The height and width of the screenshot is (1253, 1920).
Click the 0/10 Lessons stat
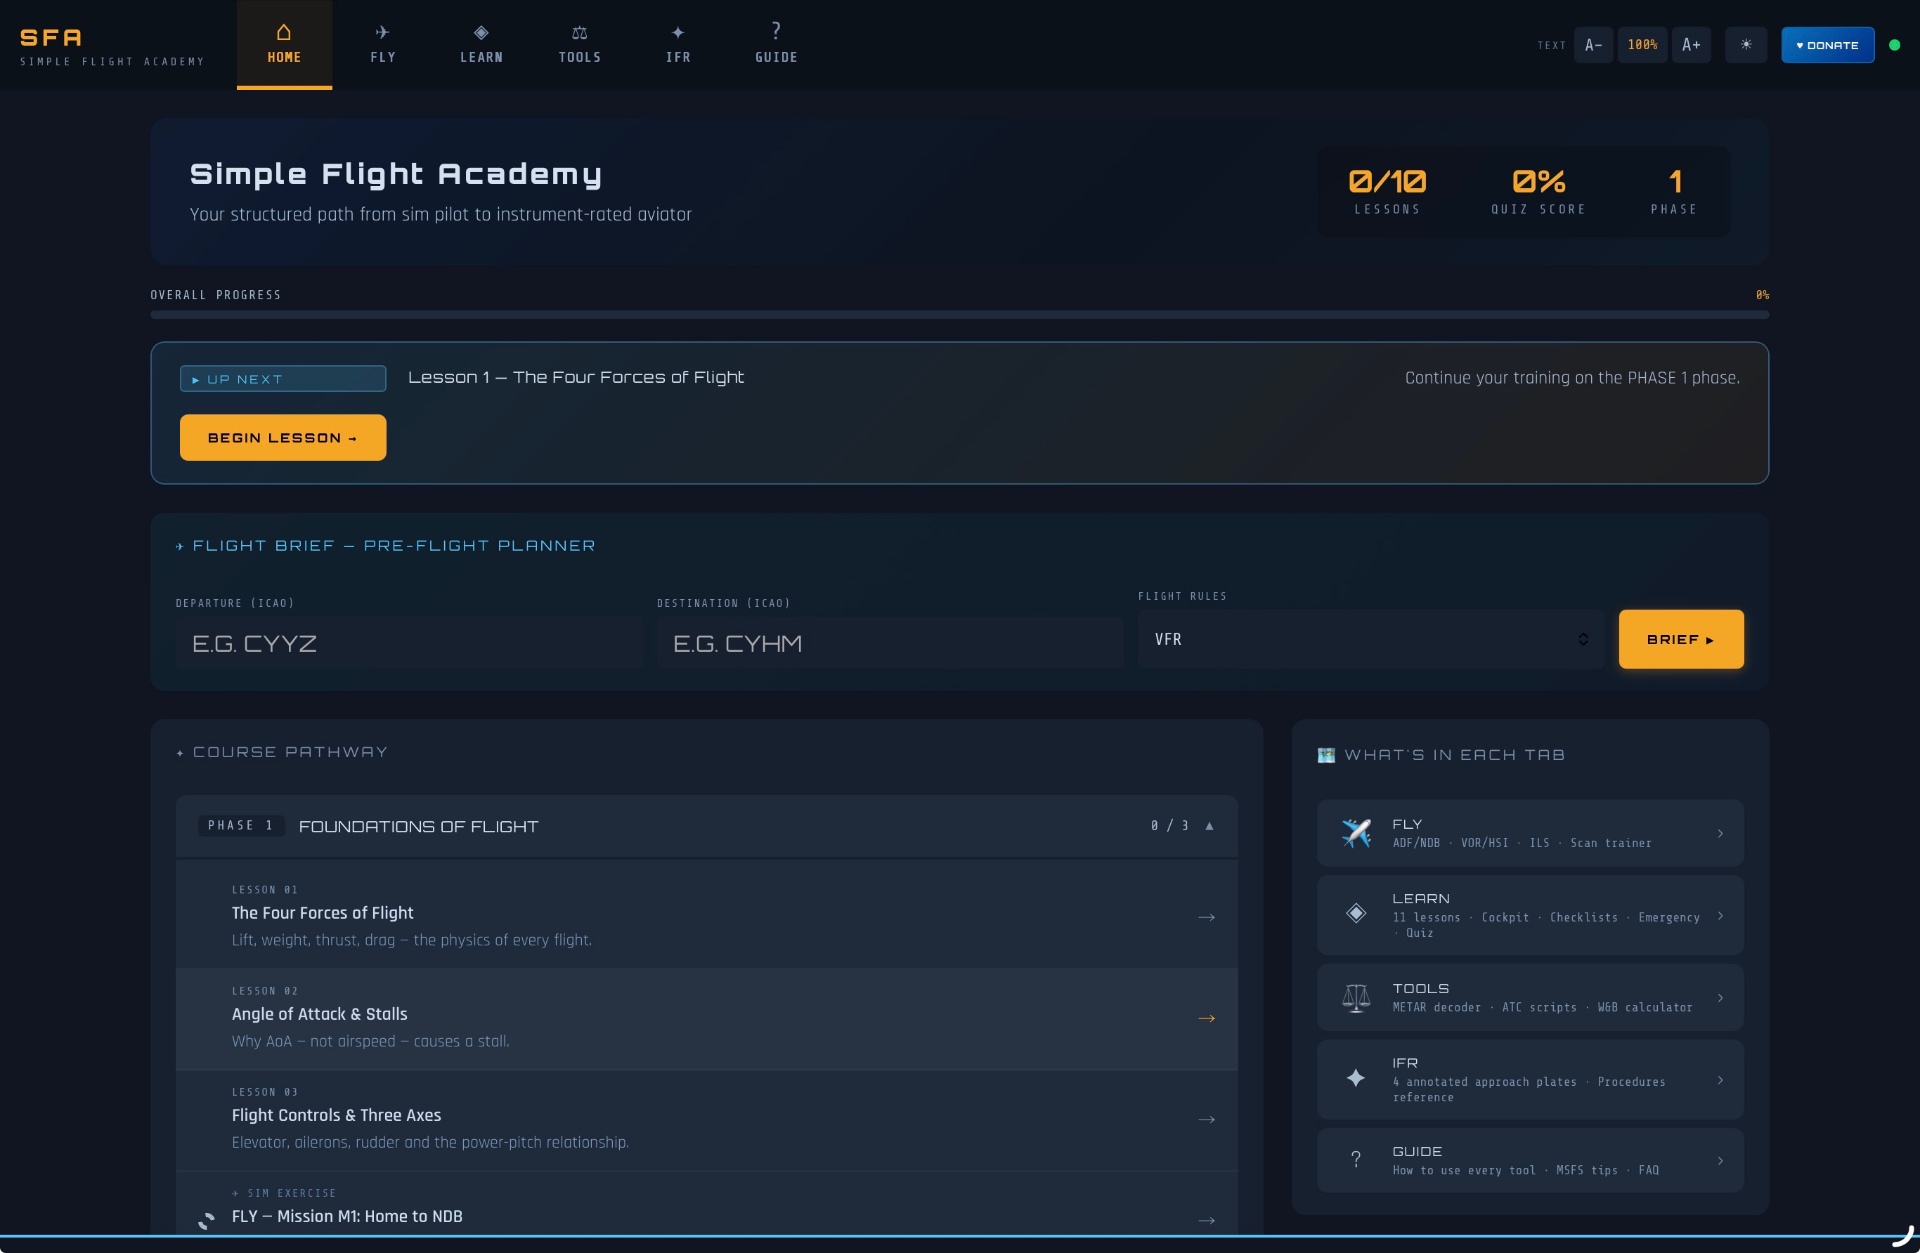(x=1387, y=192)
